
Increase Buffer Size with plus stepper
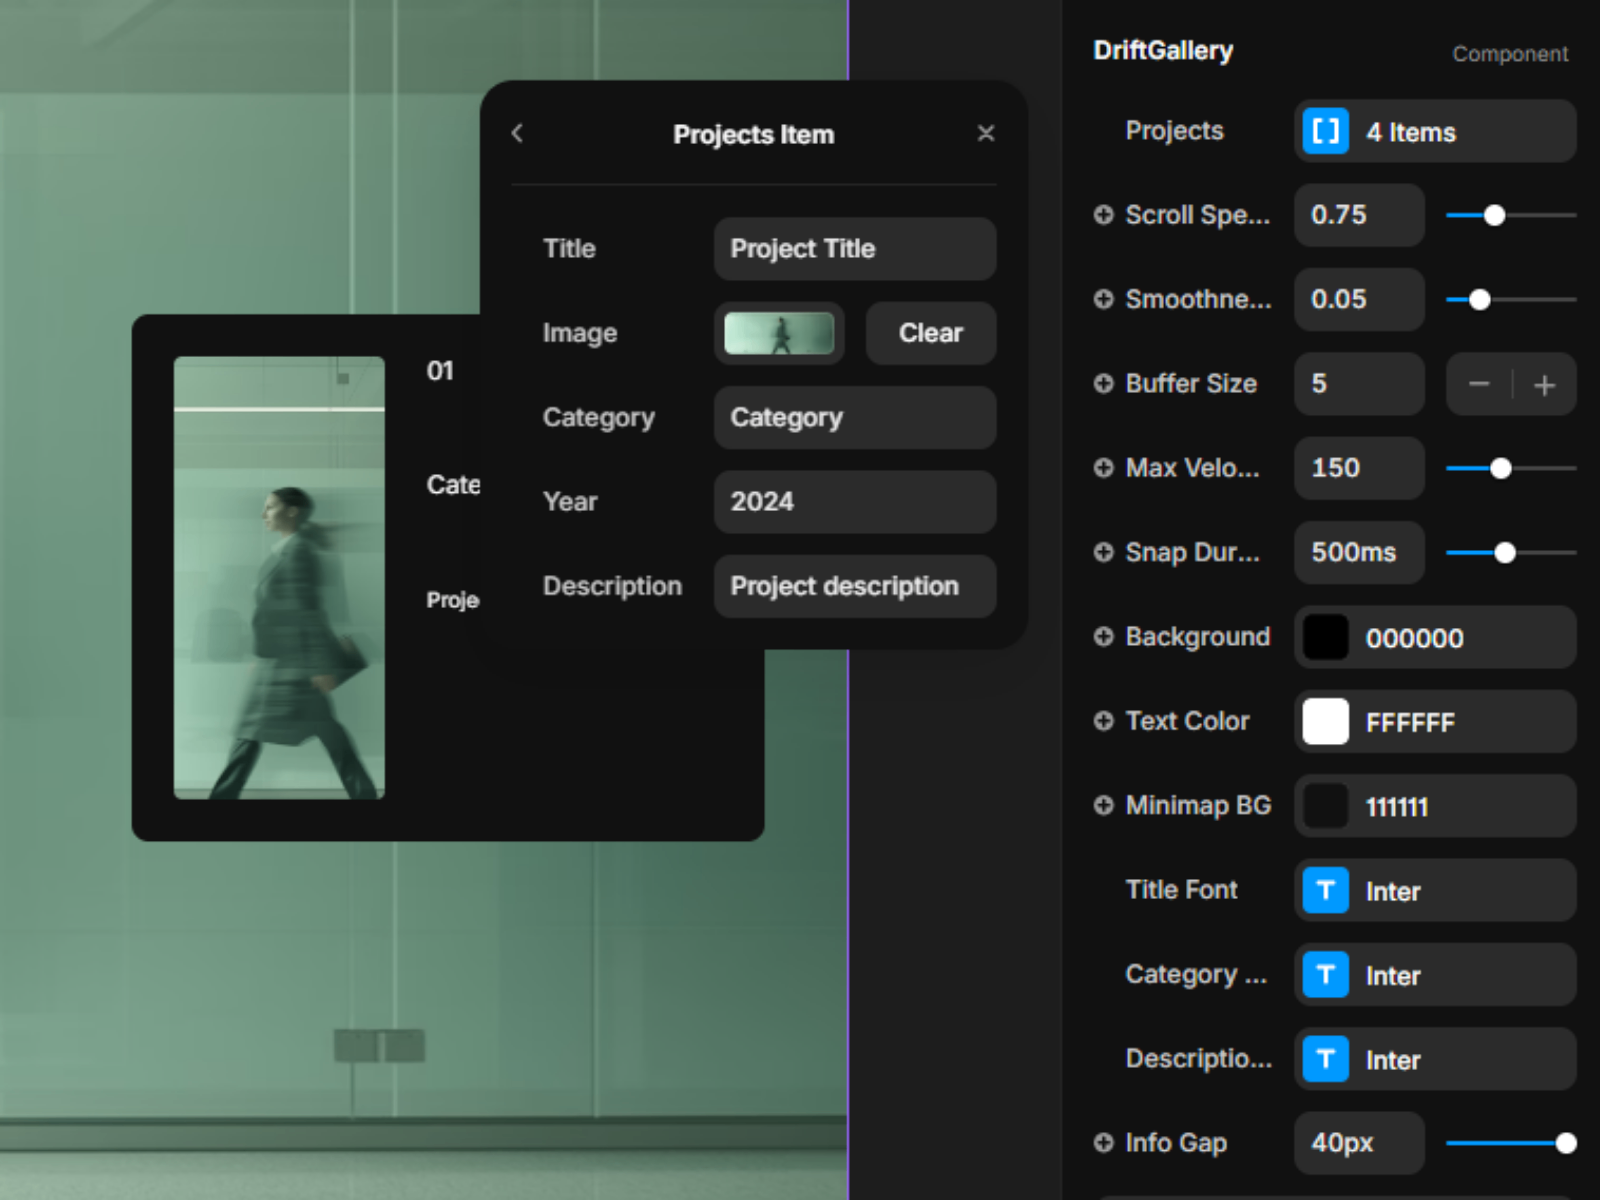click(1544, 384)
